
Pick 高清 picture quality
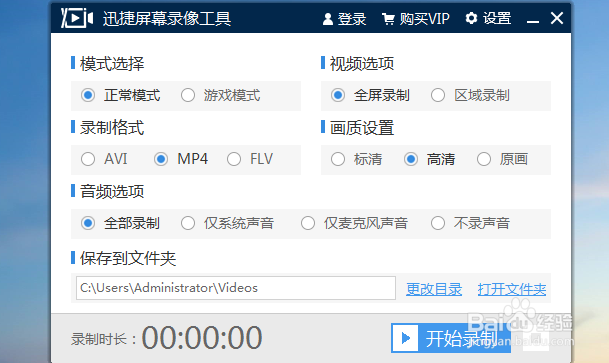[x=430, y=159]
